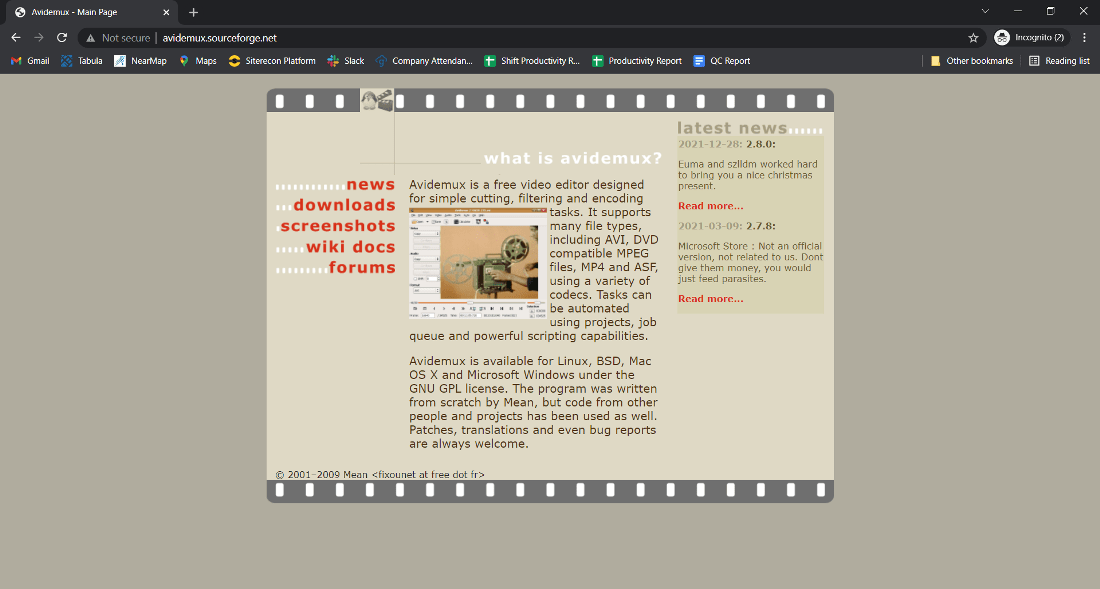This screenshot has width=1100, height=589.
Task: Bookmark this page with star icon
Action: (x=973, y=38)
